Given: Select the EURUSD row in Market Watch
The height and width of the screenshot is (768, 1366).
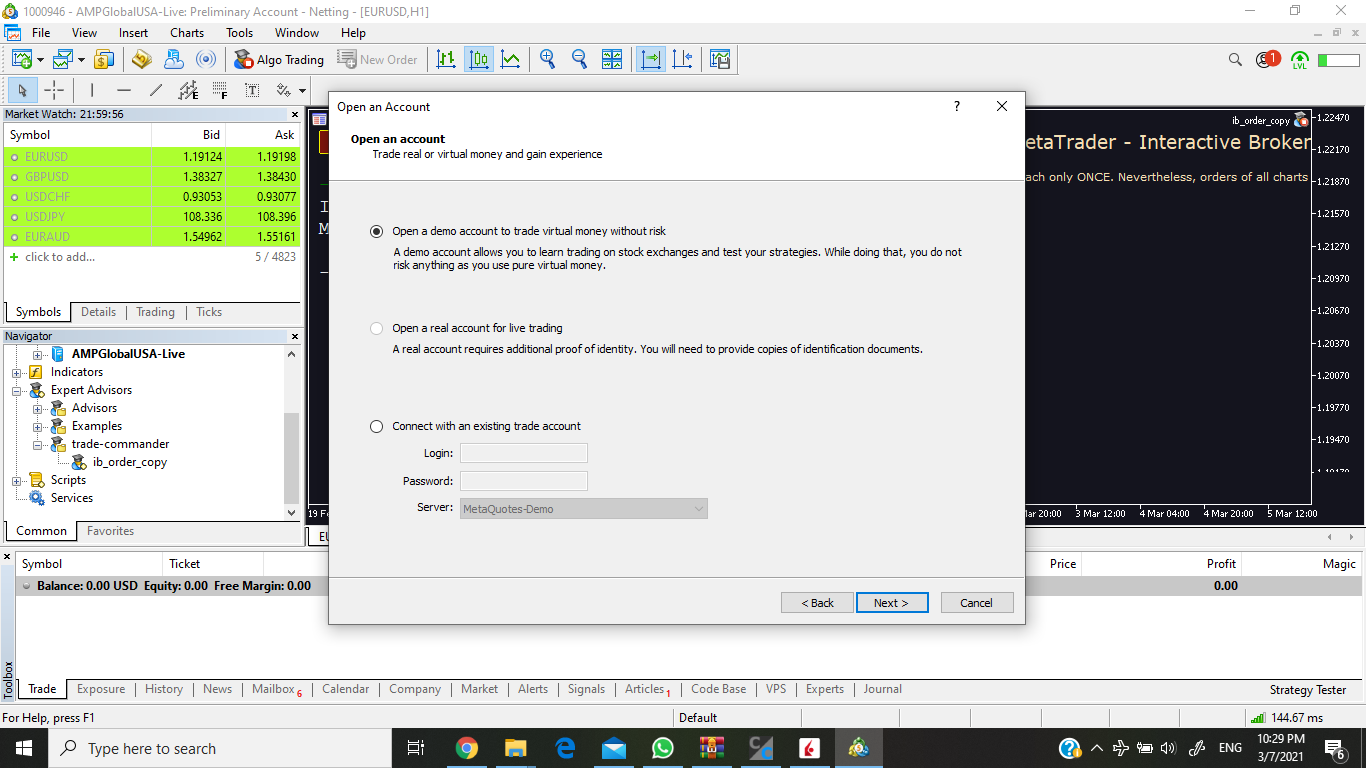Looking at the screenshot, I should 152,157.
